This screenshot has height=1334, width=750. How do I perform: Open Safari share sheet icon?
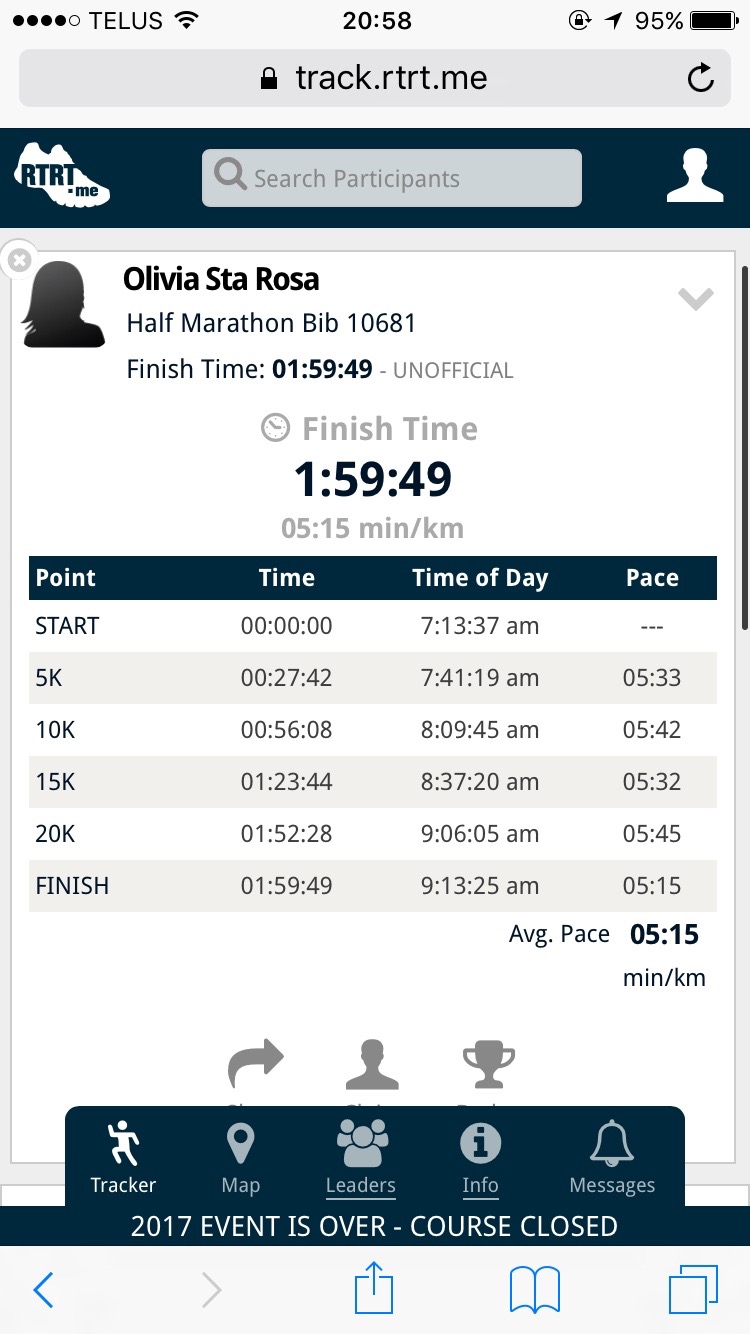(374, 1290)
